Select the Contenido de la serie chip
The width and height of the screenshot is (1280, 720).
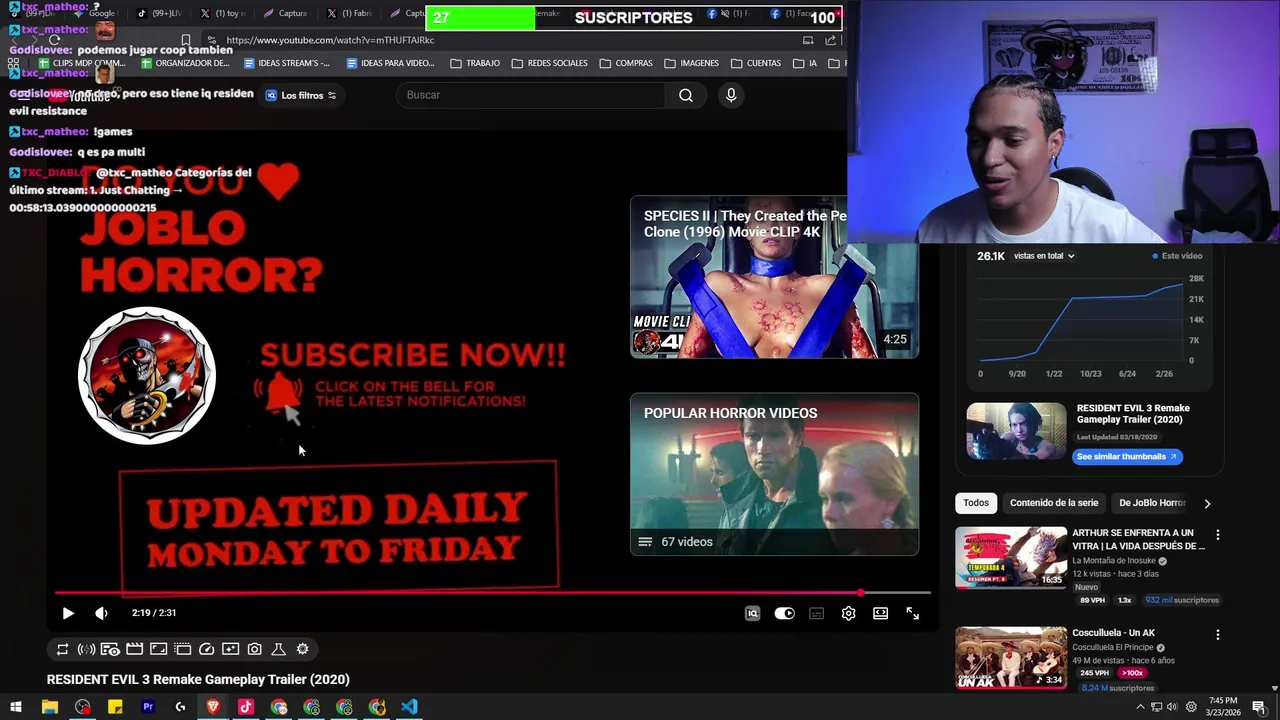coord(1054,503)
